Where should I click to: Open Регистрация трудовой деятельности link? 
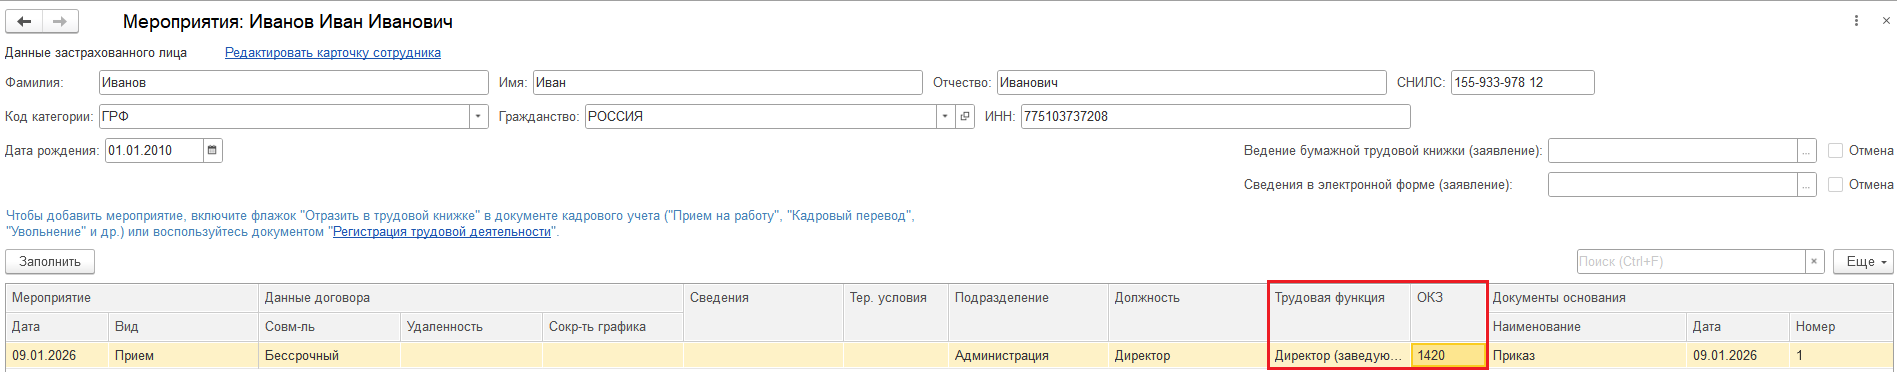(x=442, y=231)
